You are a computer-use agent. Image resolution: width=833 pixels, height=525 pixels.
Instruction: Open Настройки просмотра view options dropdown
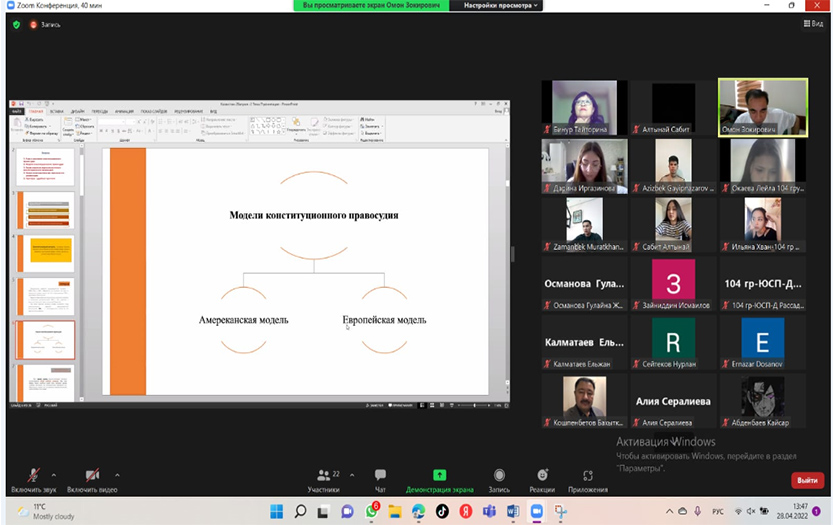tap(501, 6)
